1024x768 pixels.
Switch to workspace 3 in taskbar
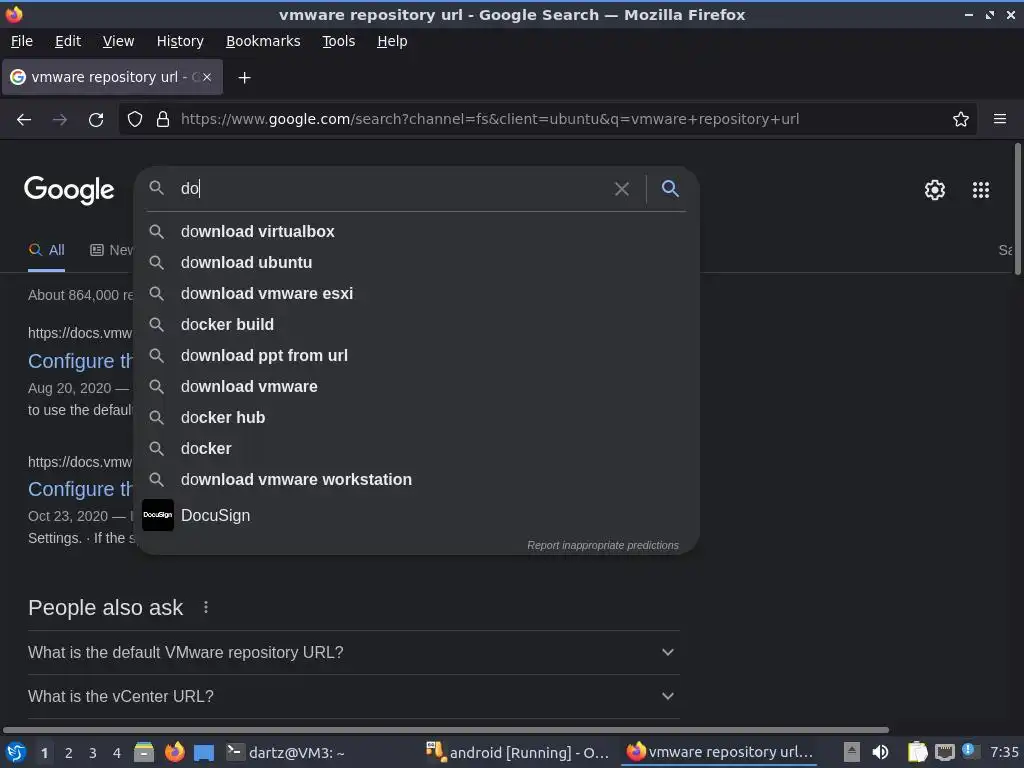[93, 753]
